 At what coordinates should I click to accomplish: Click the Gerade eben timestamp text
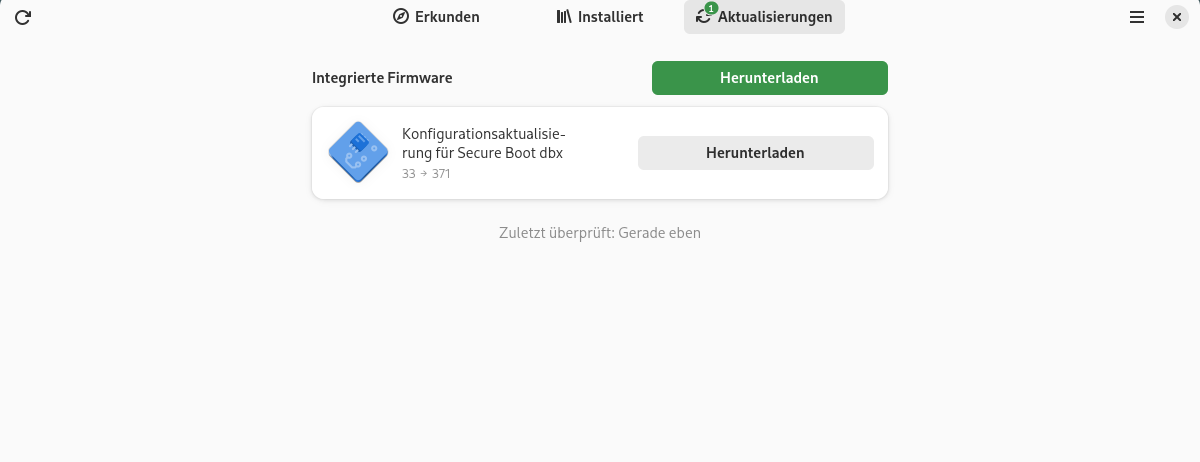pyautogui.click(x=660, y=233)
